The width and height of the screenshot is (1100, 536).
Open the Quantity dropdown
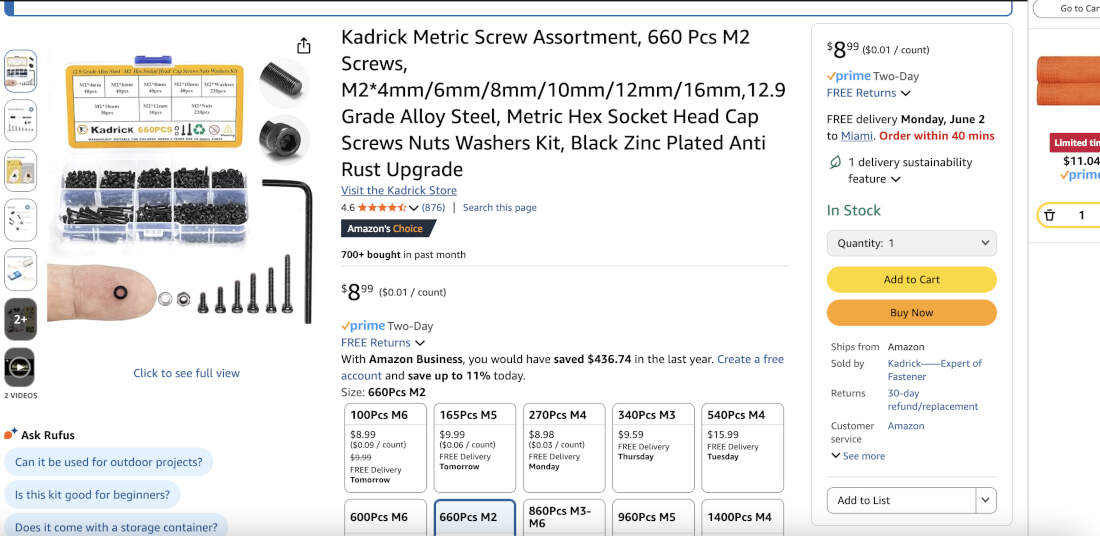[911, 243]
